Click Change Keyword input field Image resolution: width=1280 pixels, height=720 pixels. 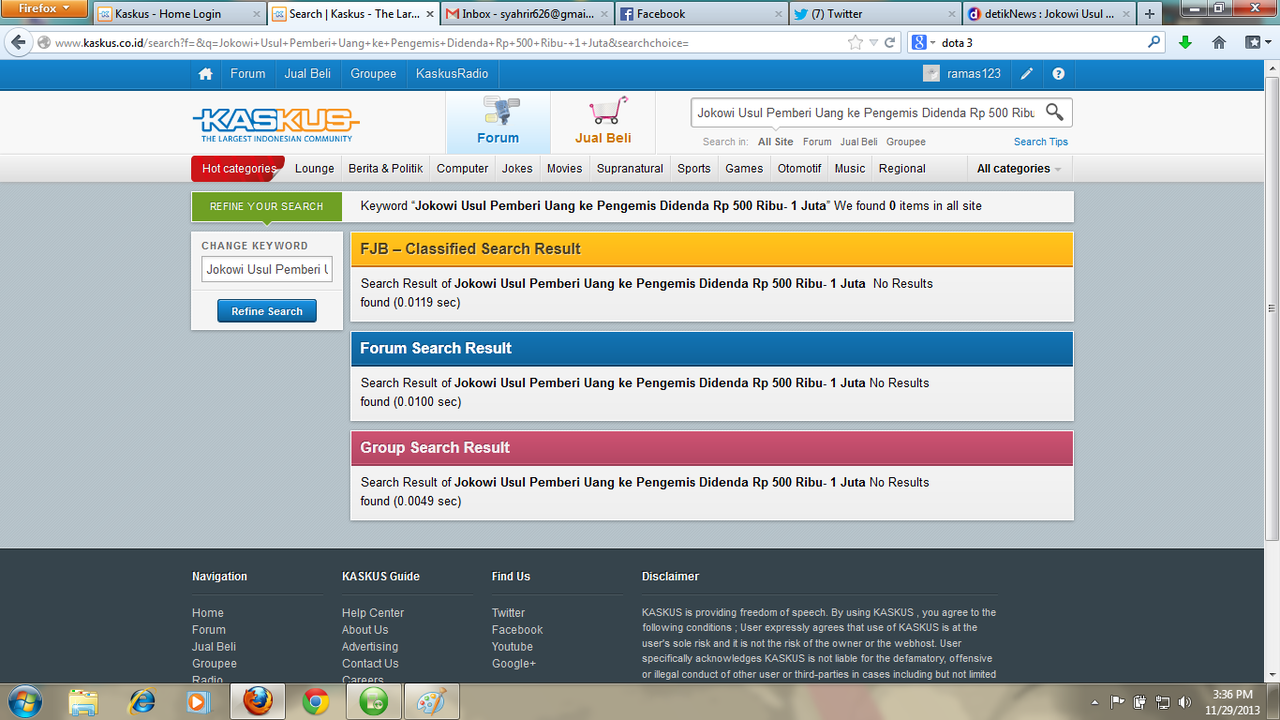[267, 269]
